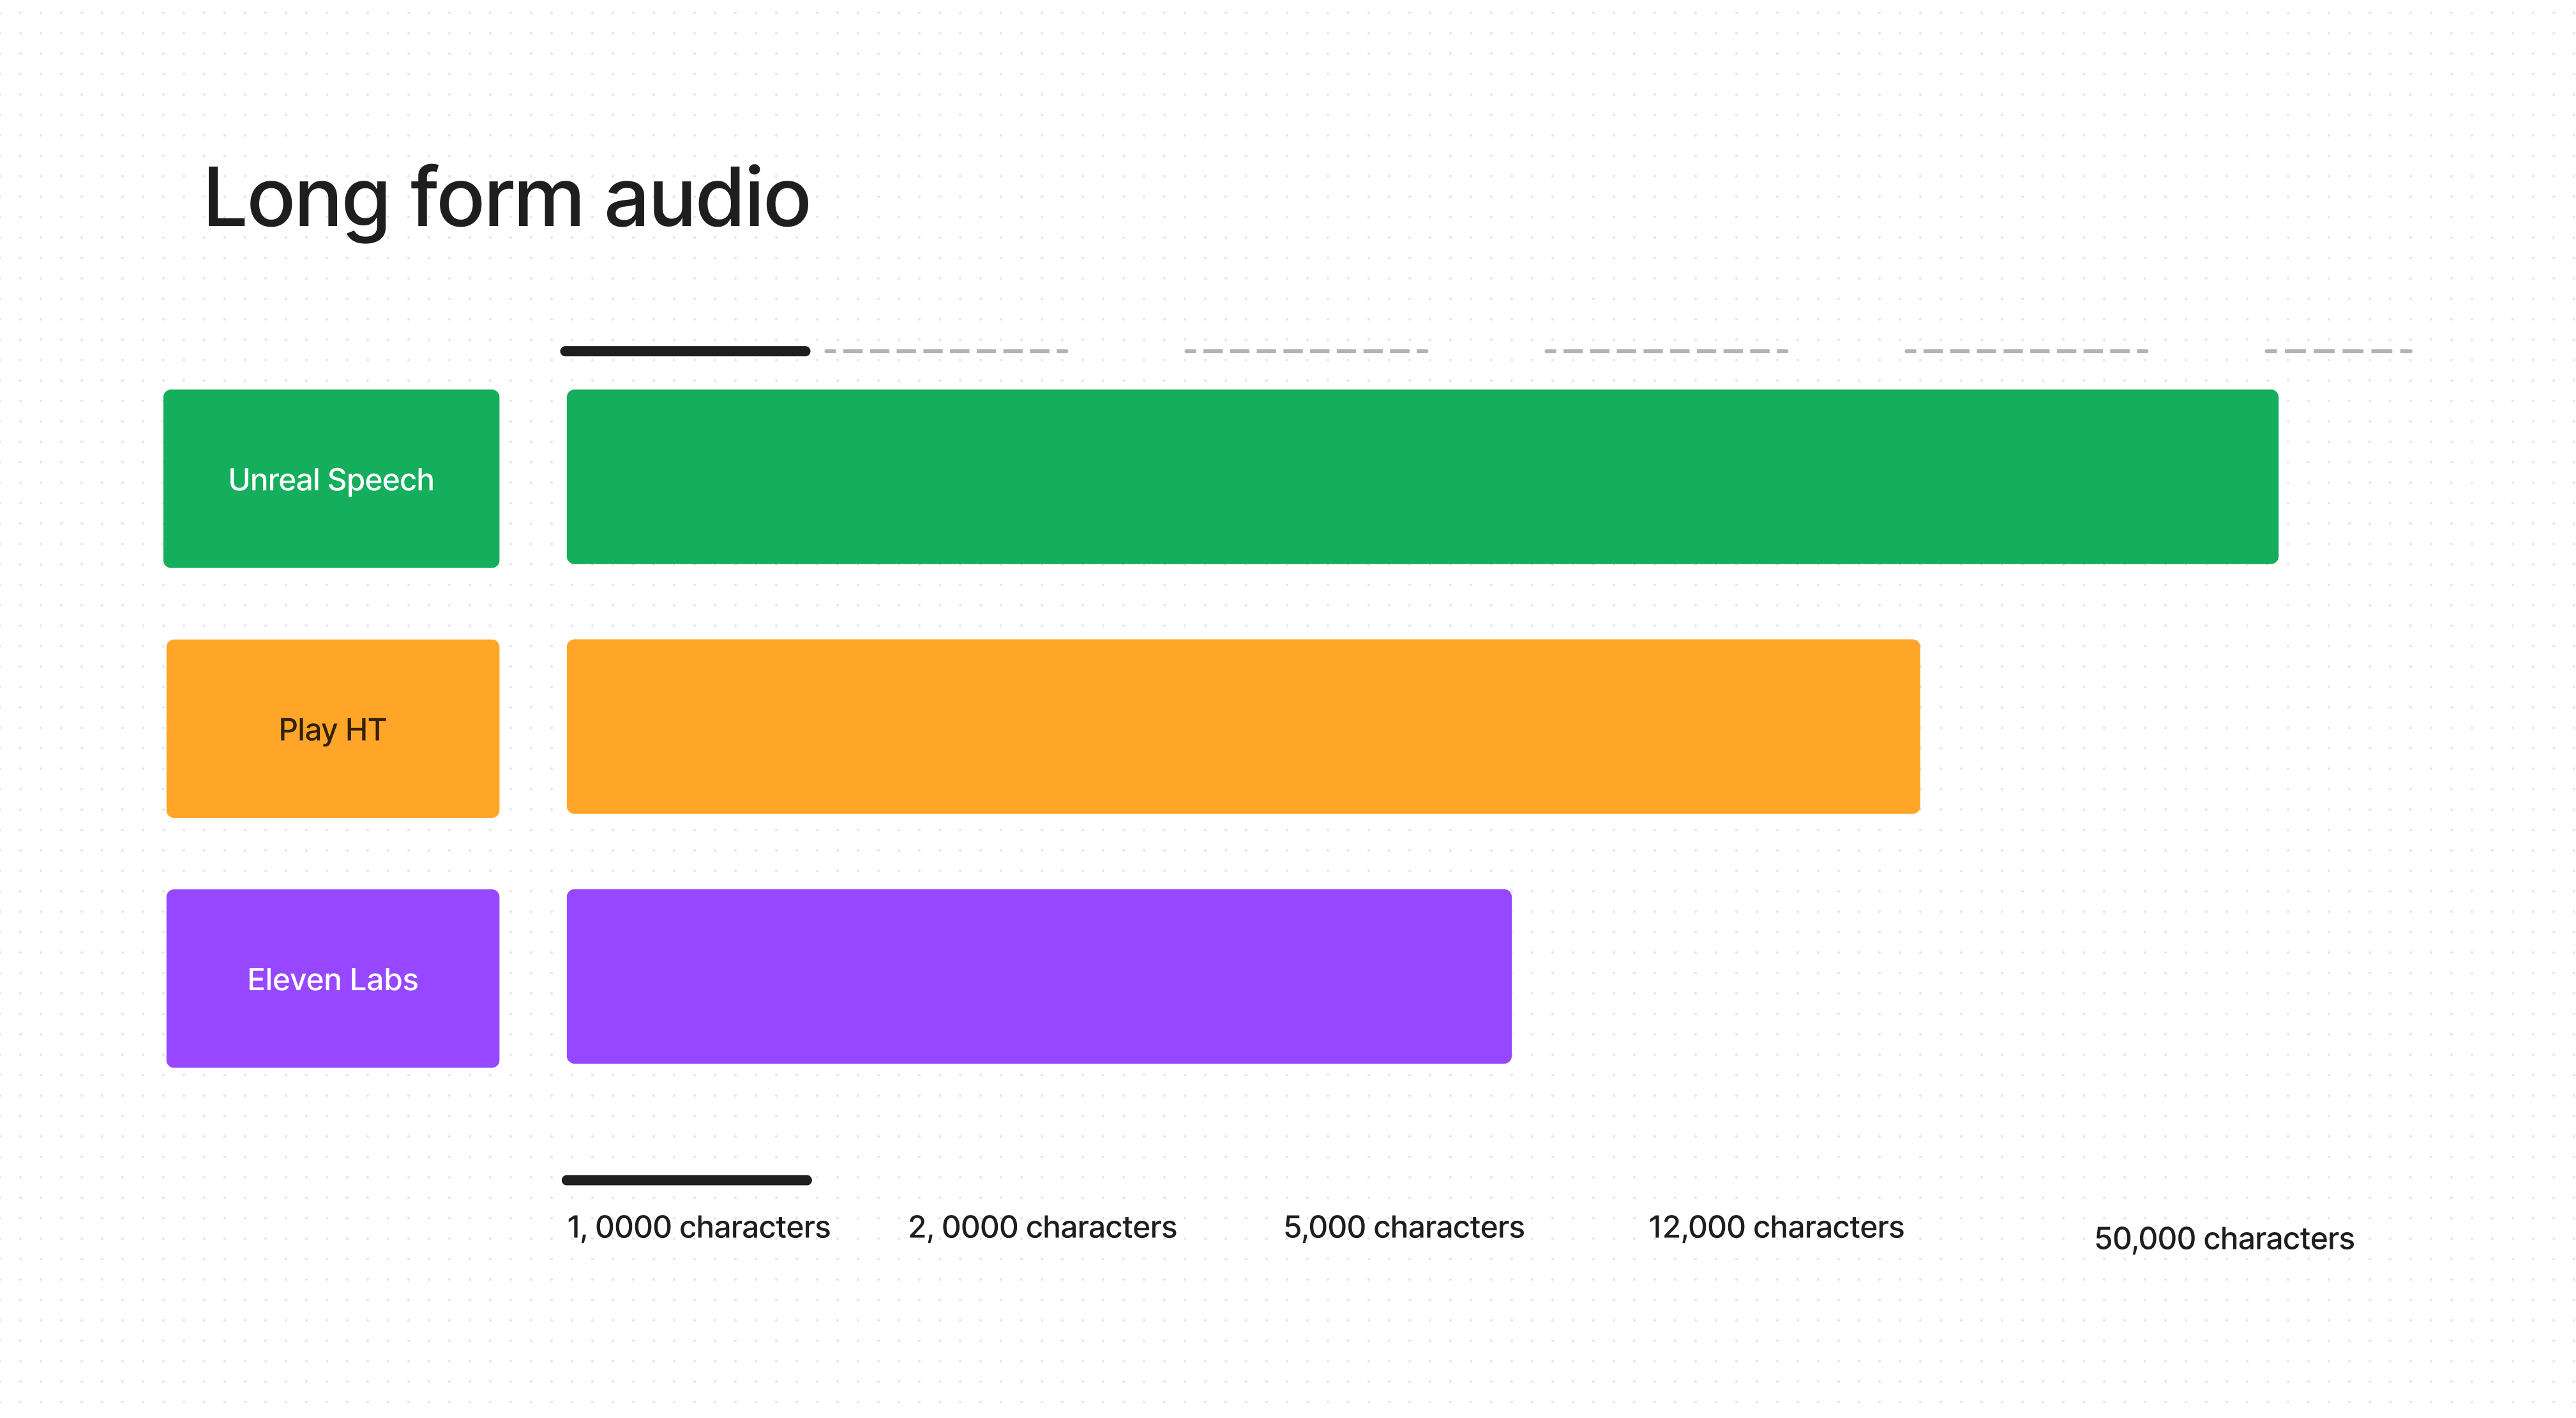Select the orange Play HT bar
Viewport: 2576px width, 1418px height.
pos(1243,727)
